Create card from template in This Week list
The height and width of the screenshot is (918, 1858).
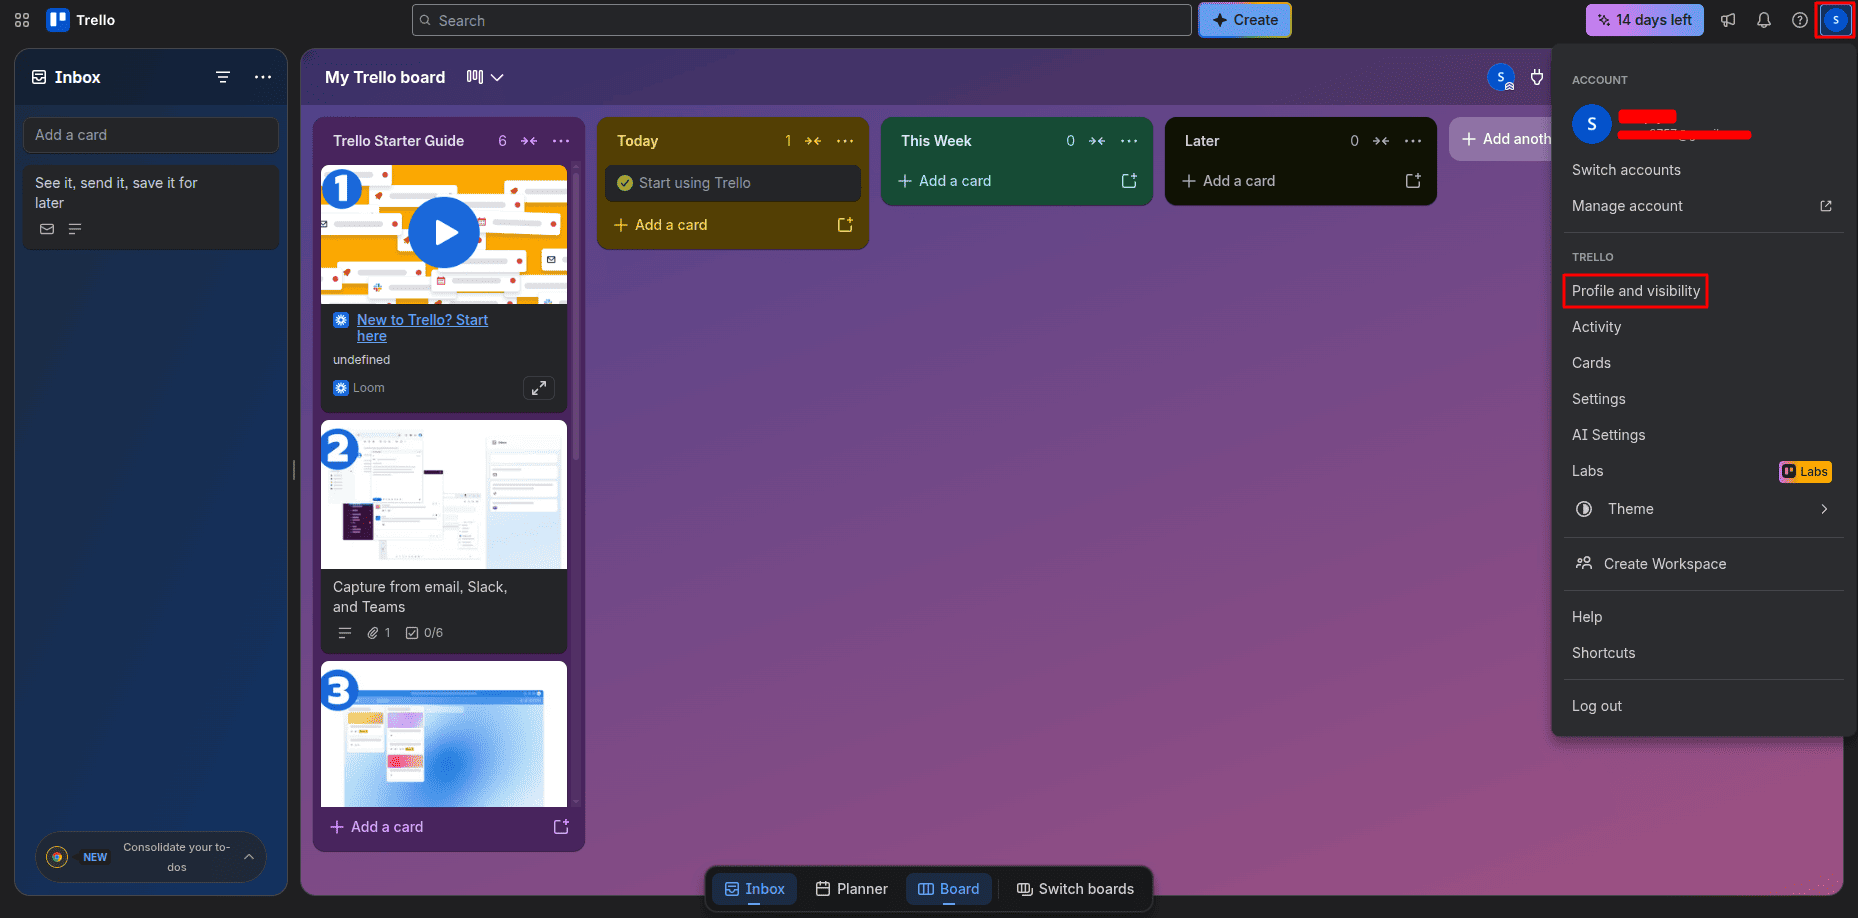click(x=1129, y=181)
